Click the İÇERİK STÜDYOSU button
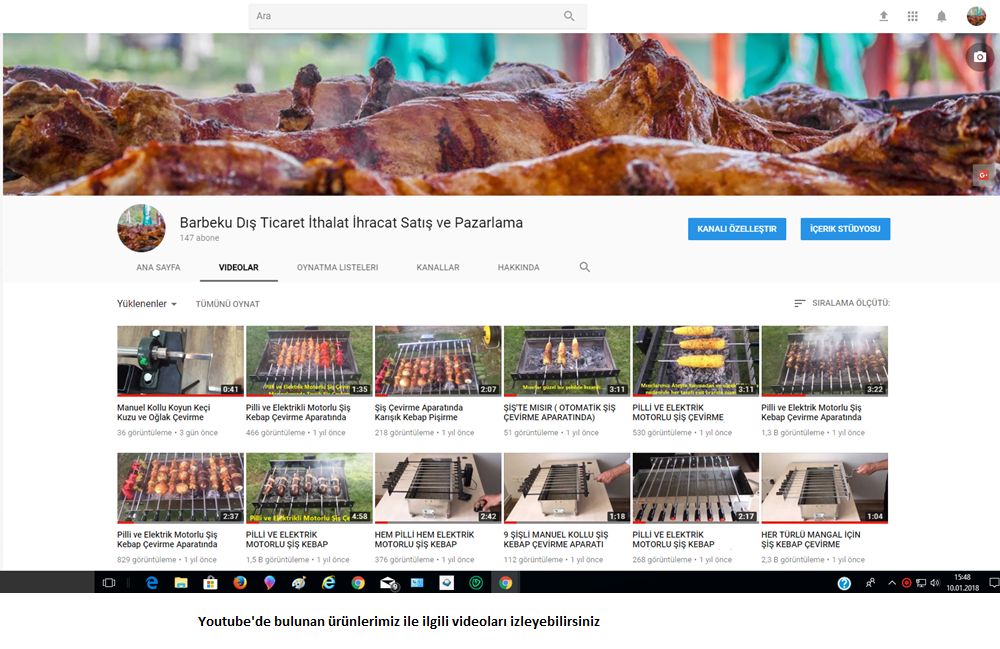The height and width of the screenshot is (649, 1000). (845, 229)
